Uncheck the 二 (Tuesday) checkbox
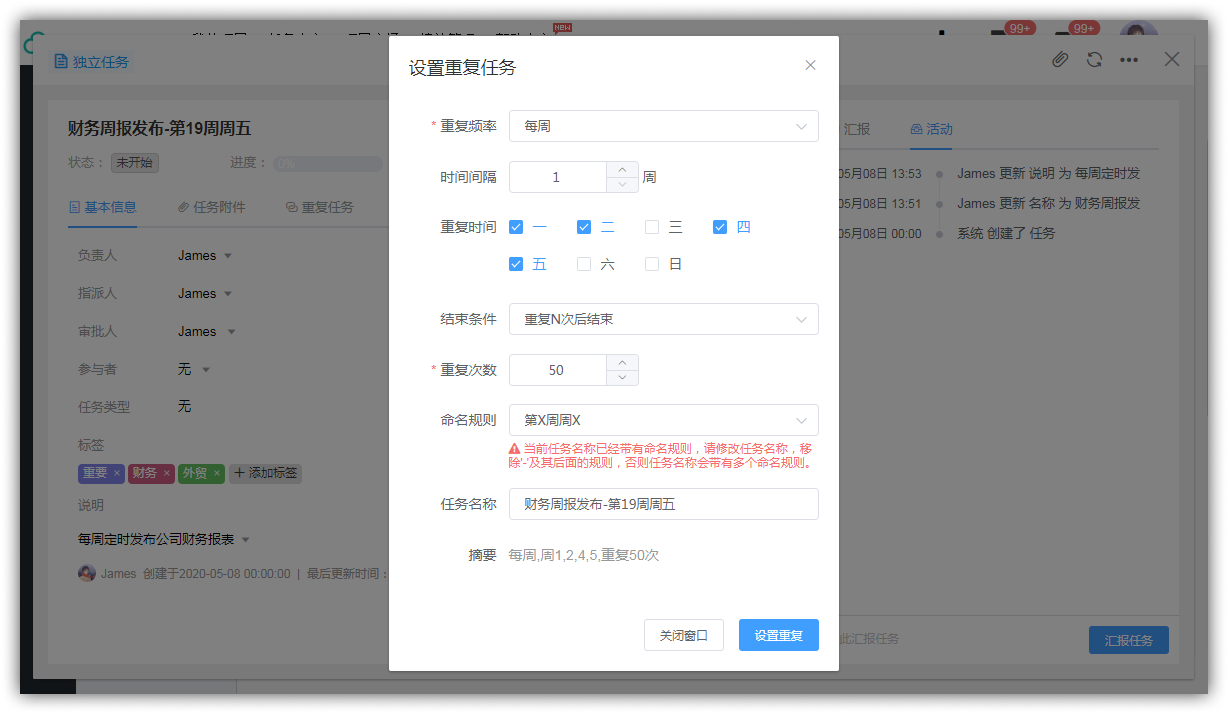Image resolution: width=1228 pixels, height=714 pixels. tap(584, 227)
